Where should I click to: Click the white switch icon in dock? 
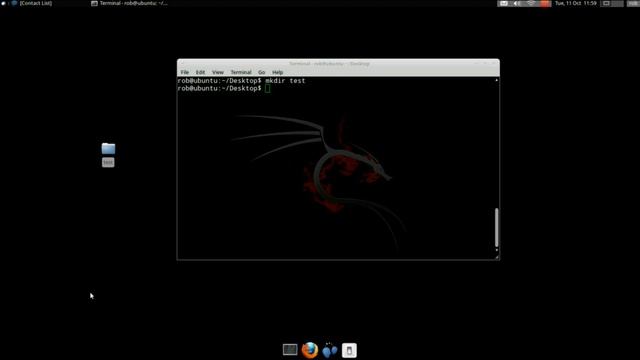tap(349, 350)
